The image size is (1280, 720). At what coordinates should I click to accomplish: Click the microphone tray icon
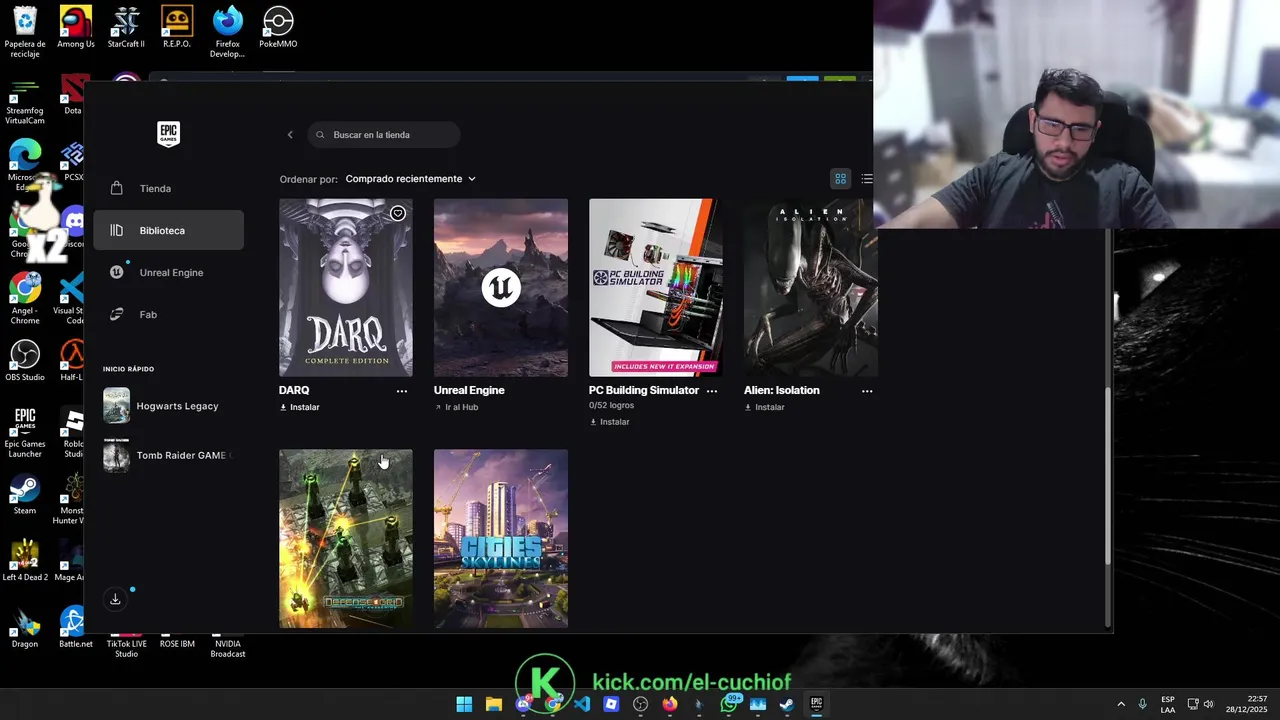click(1142, 704)
